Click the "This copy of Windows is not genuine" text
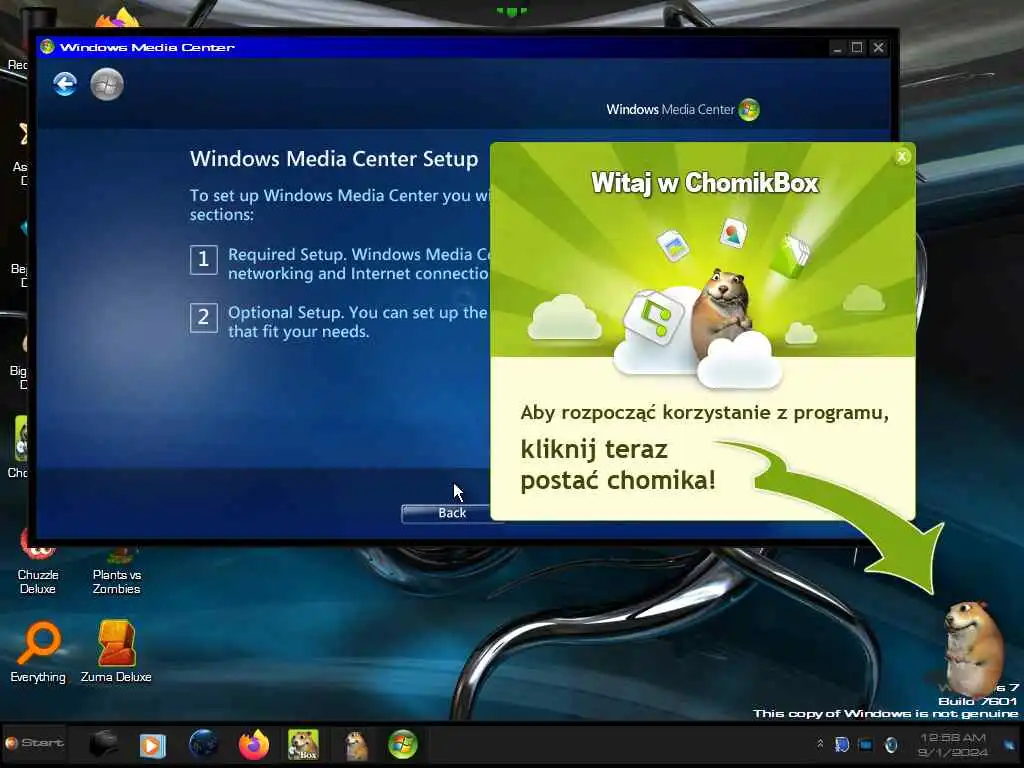This screenshot has width=1024, height=768. click(x=885, y=714)
